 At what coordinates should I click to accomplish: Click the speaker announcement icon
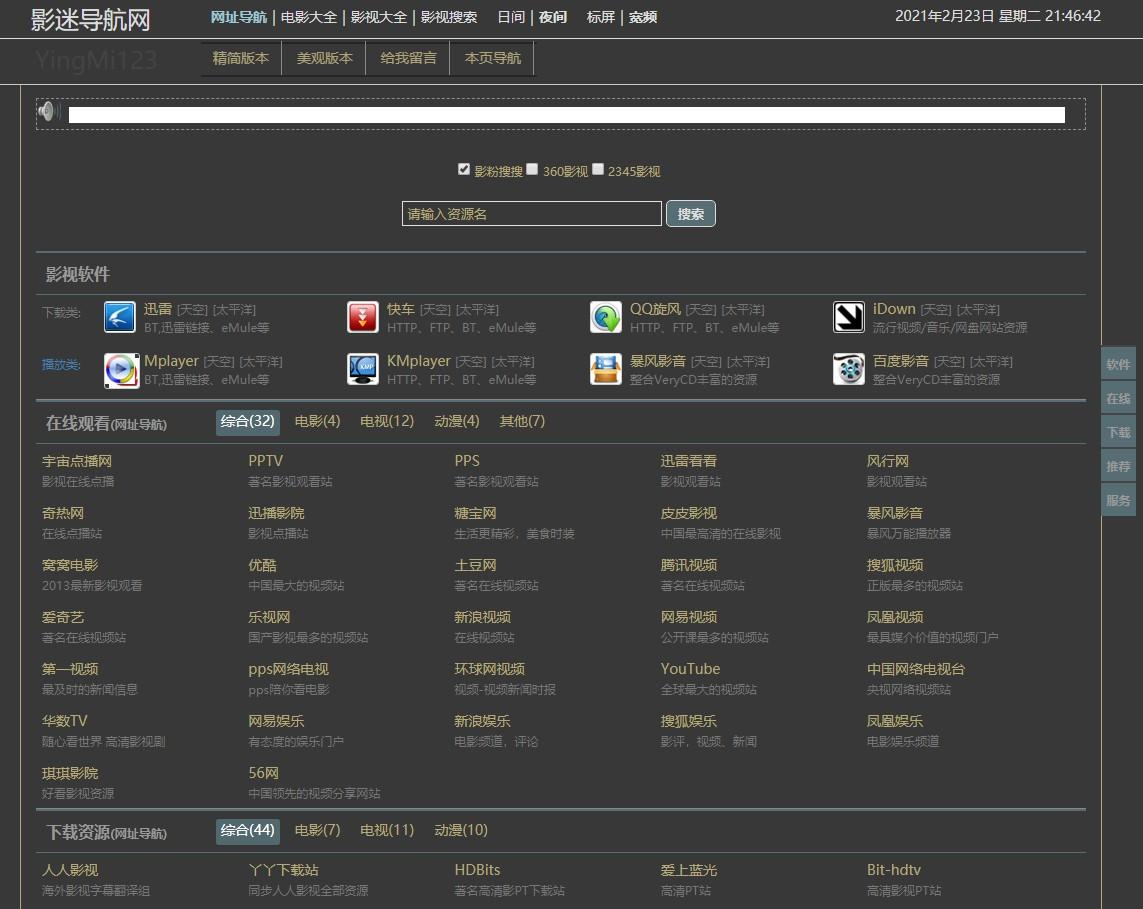coord(50,112)
